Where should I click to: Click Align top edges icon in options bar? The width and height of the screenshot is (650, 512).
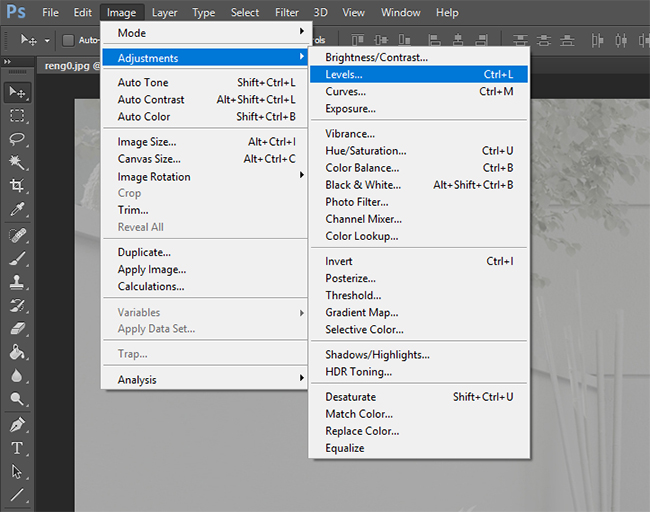click(357, 40)
